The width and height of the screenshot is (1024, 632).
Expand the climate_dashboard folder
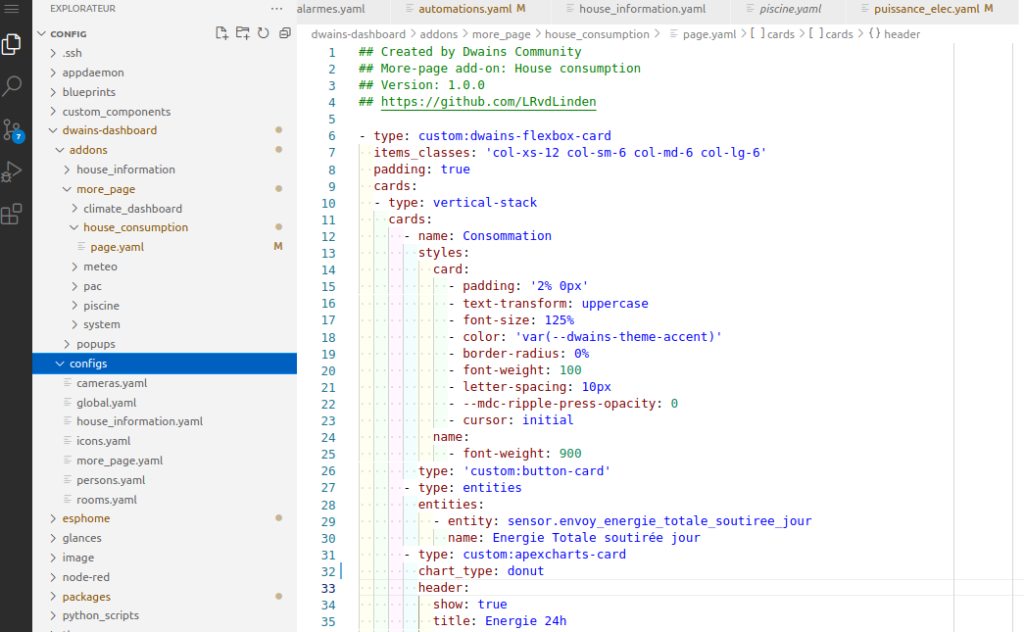point(165,209)
